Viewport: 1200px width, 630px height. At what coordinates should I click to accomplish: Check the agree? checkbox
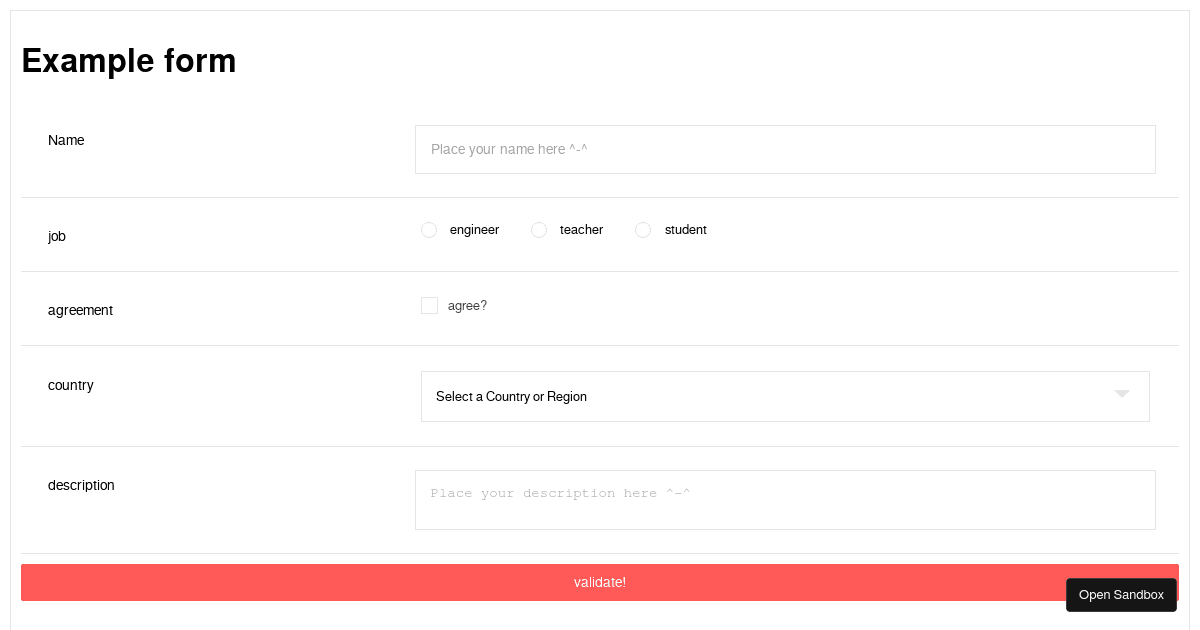(429, 305)
